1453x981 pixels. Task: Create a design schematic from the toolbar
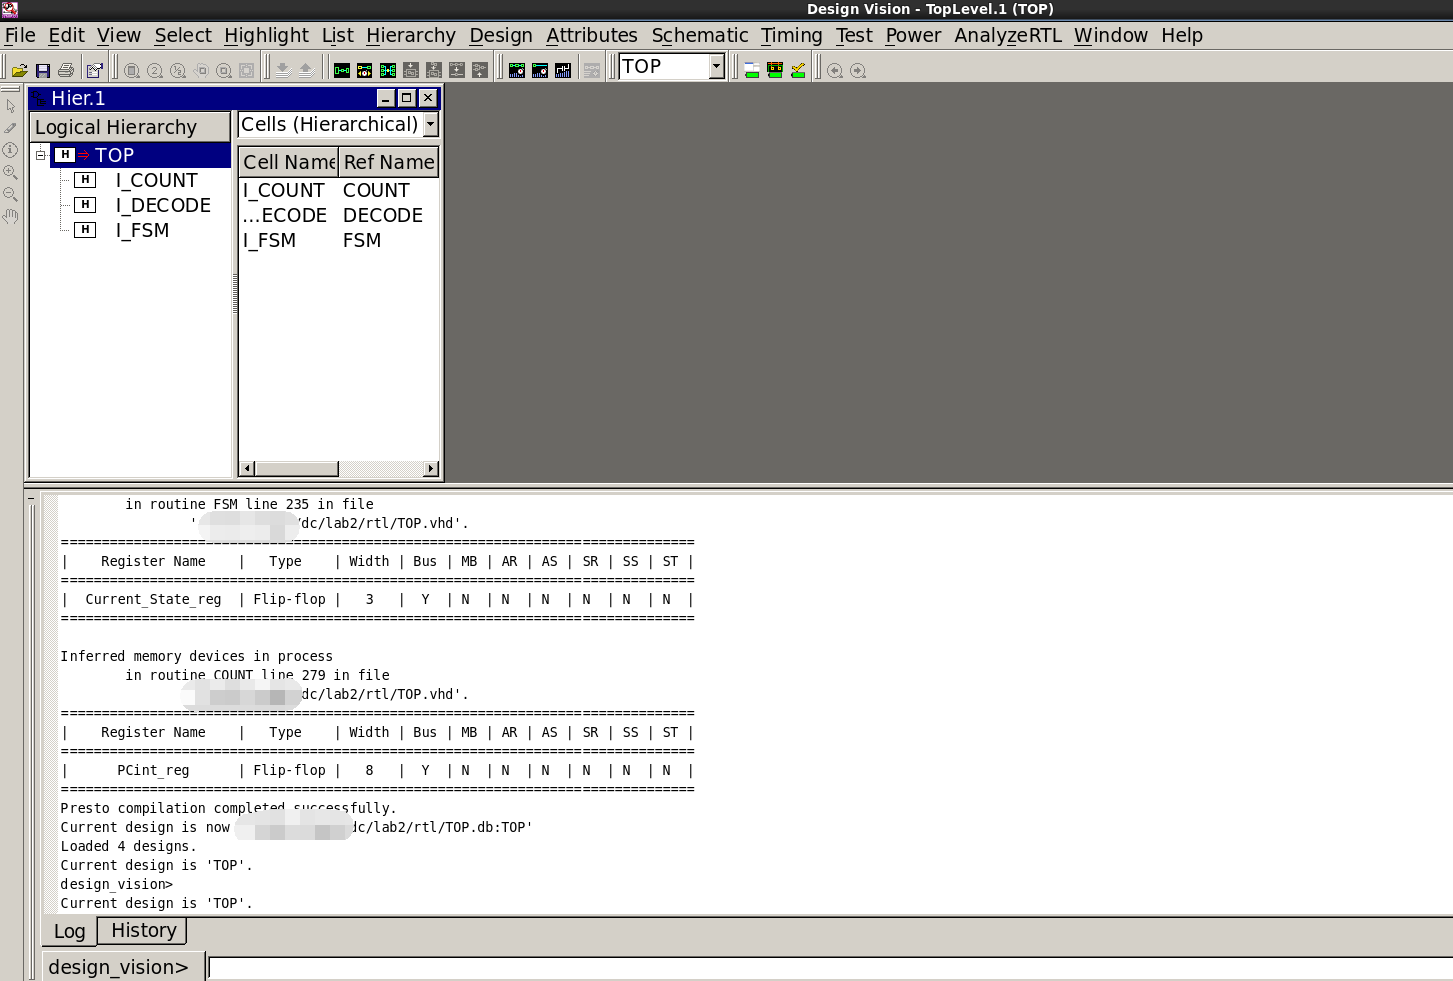[x=341, y=69]
